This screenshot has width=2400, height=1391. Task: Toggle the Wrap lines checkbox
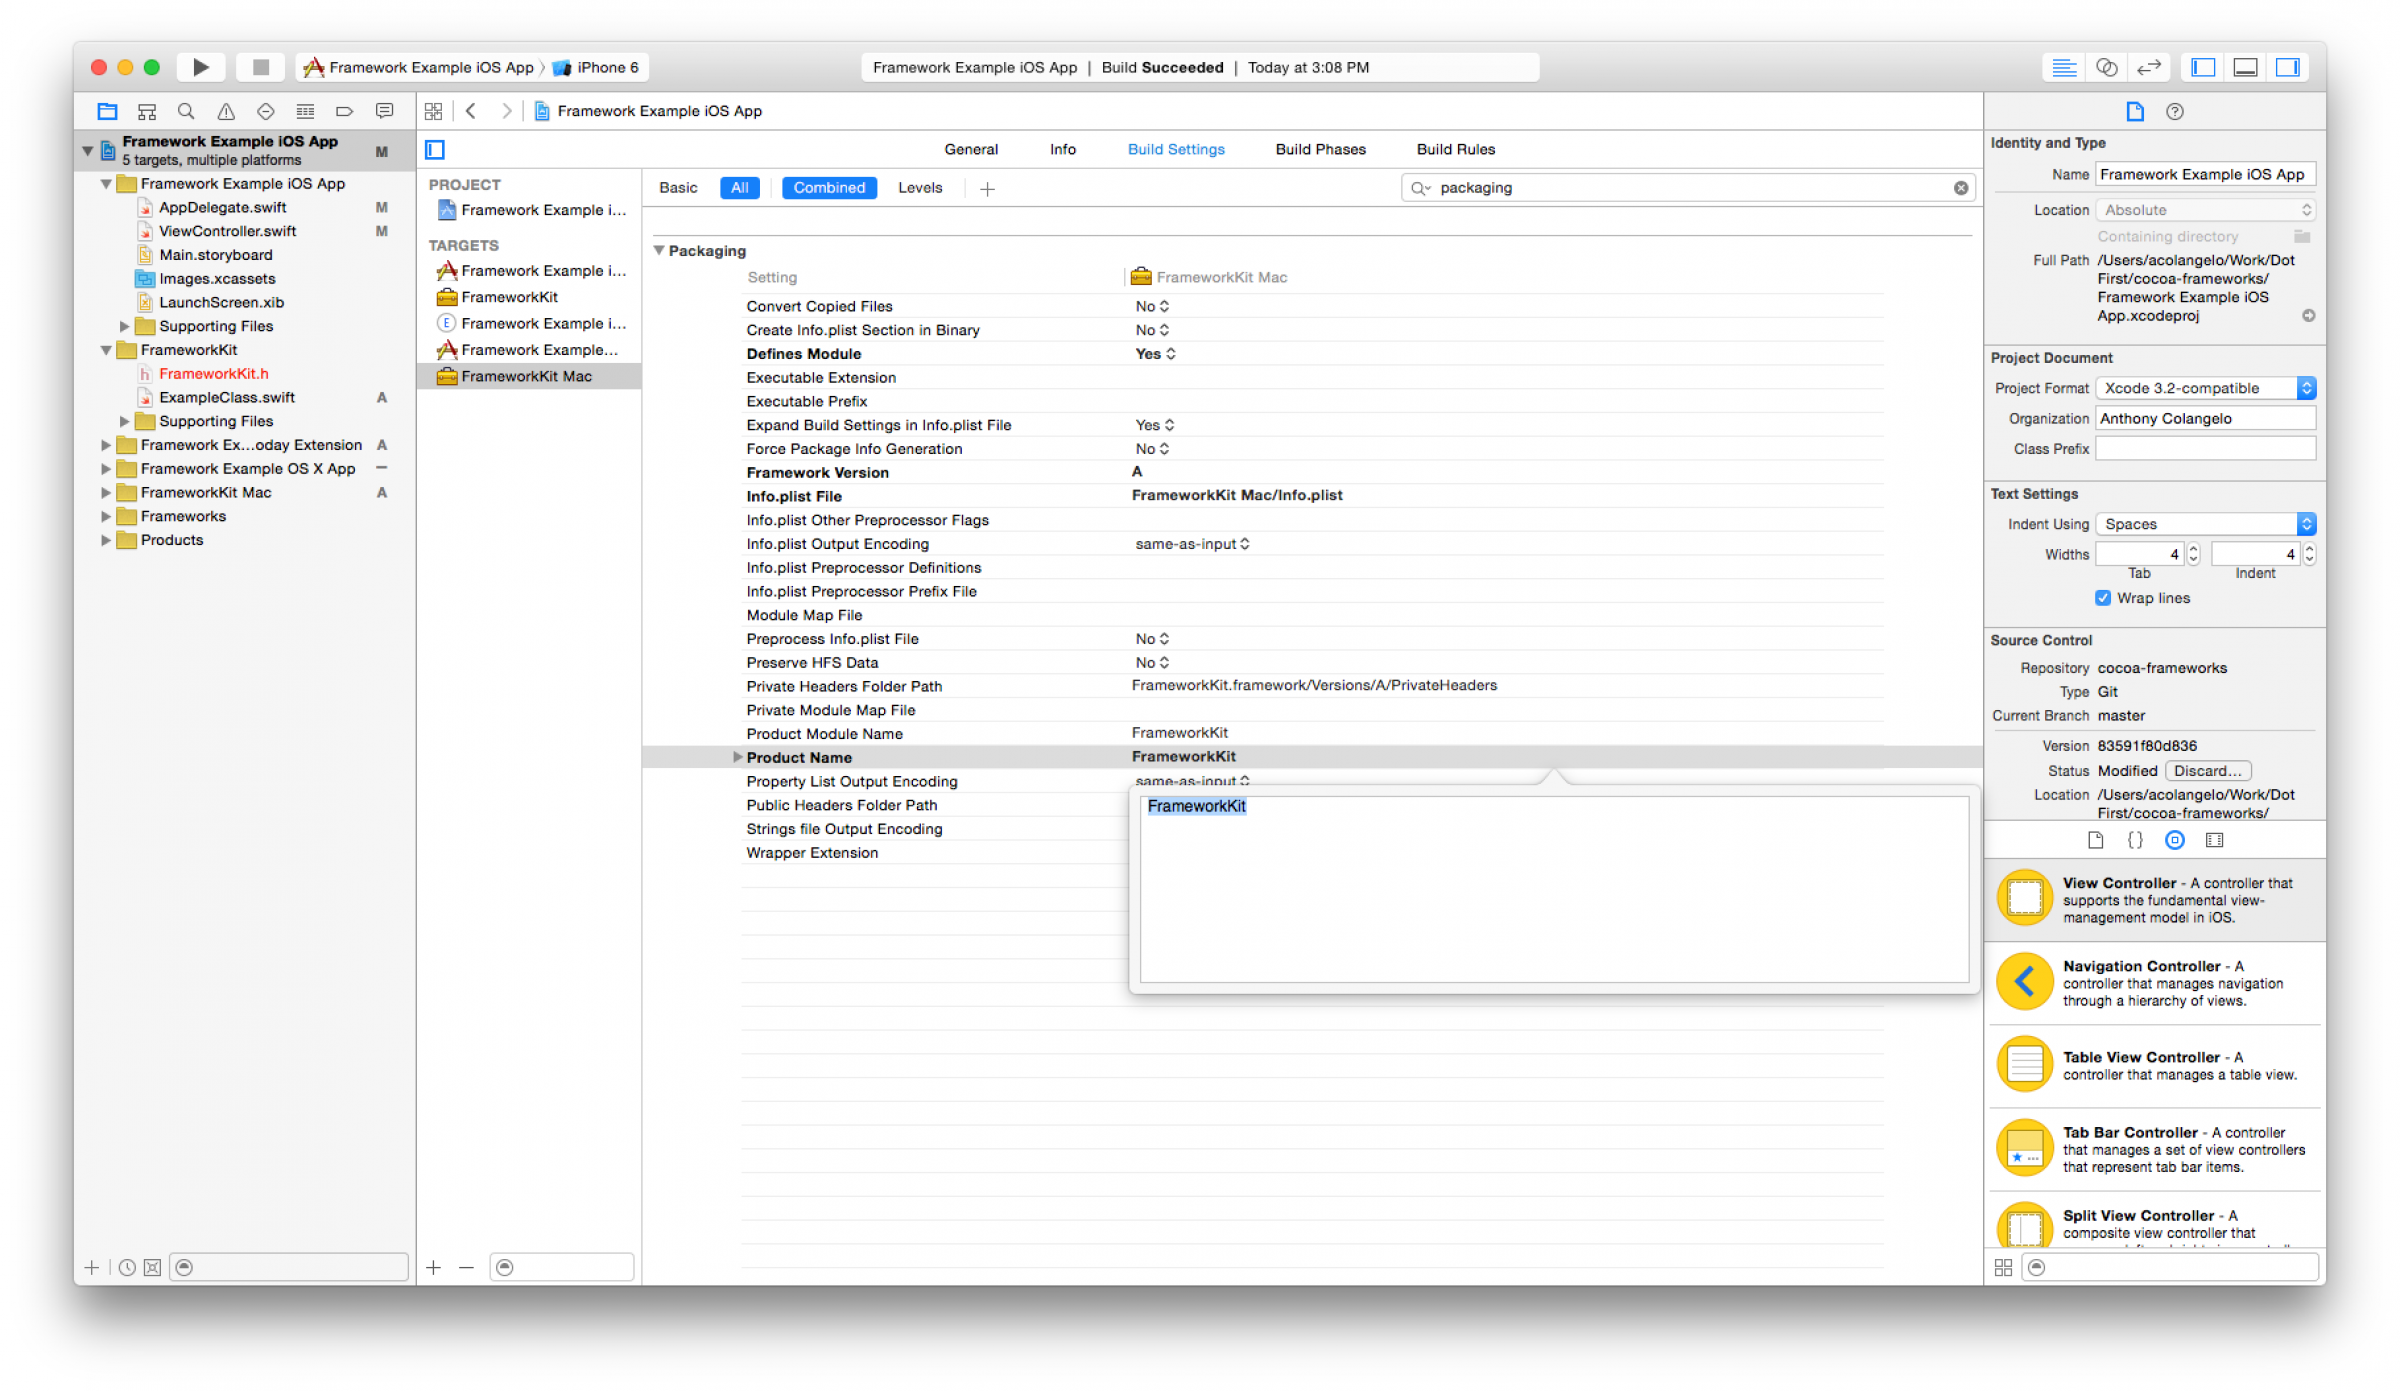click(x=2103, y=598)
